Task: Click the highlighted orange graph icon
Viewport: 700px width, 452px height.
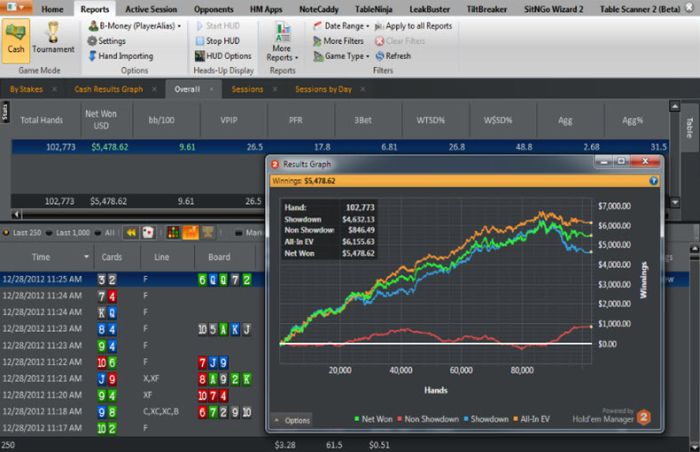Action: (x=191, y=232)
